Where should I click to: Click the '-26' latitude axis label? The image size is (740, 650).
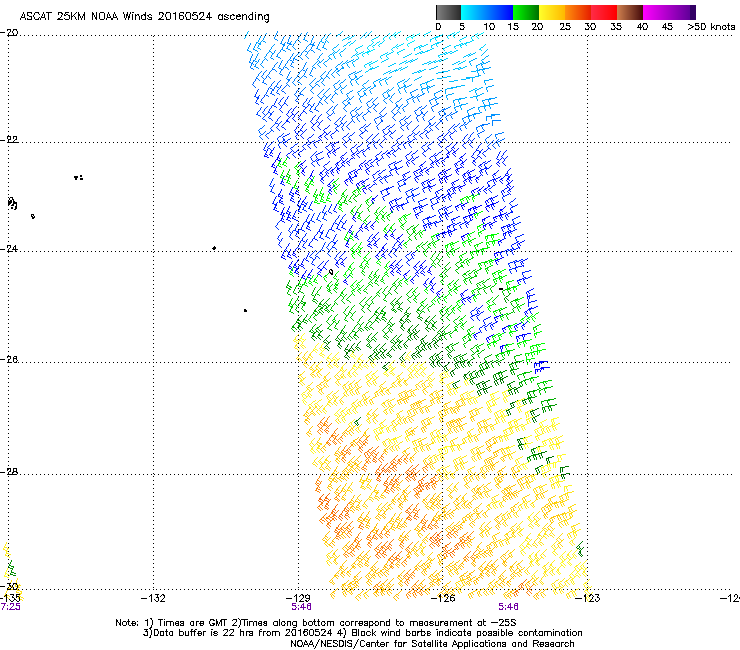tap(10, 360)
